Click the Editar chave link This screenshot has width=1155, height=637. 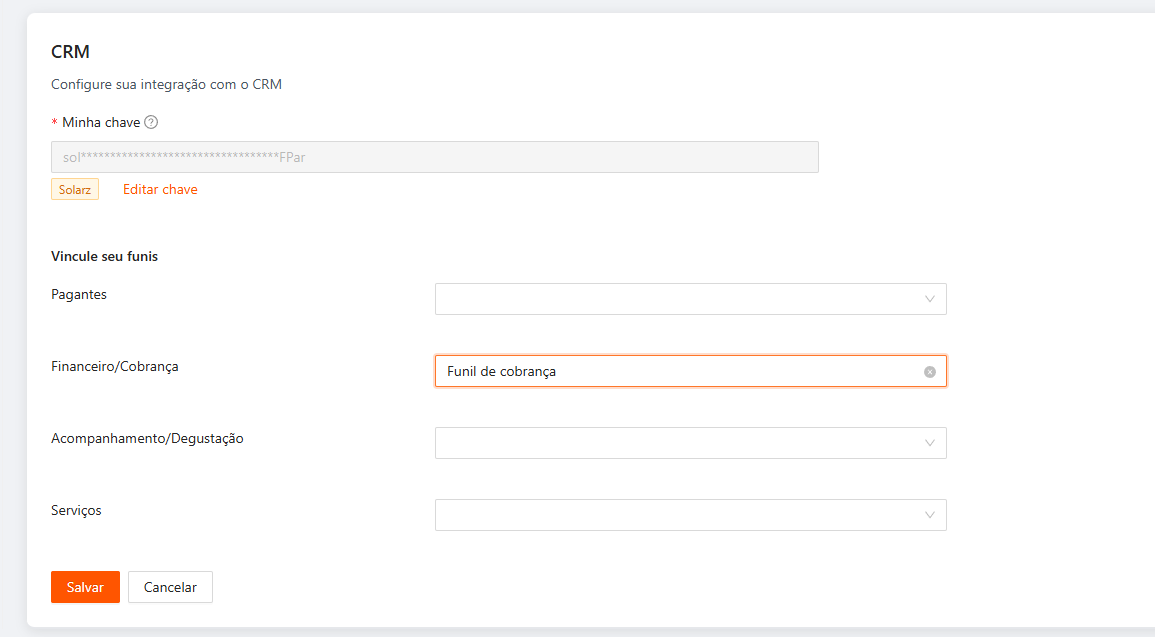(160, 189)
